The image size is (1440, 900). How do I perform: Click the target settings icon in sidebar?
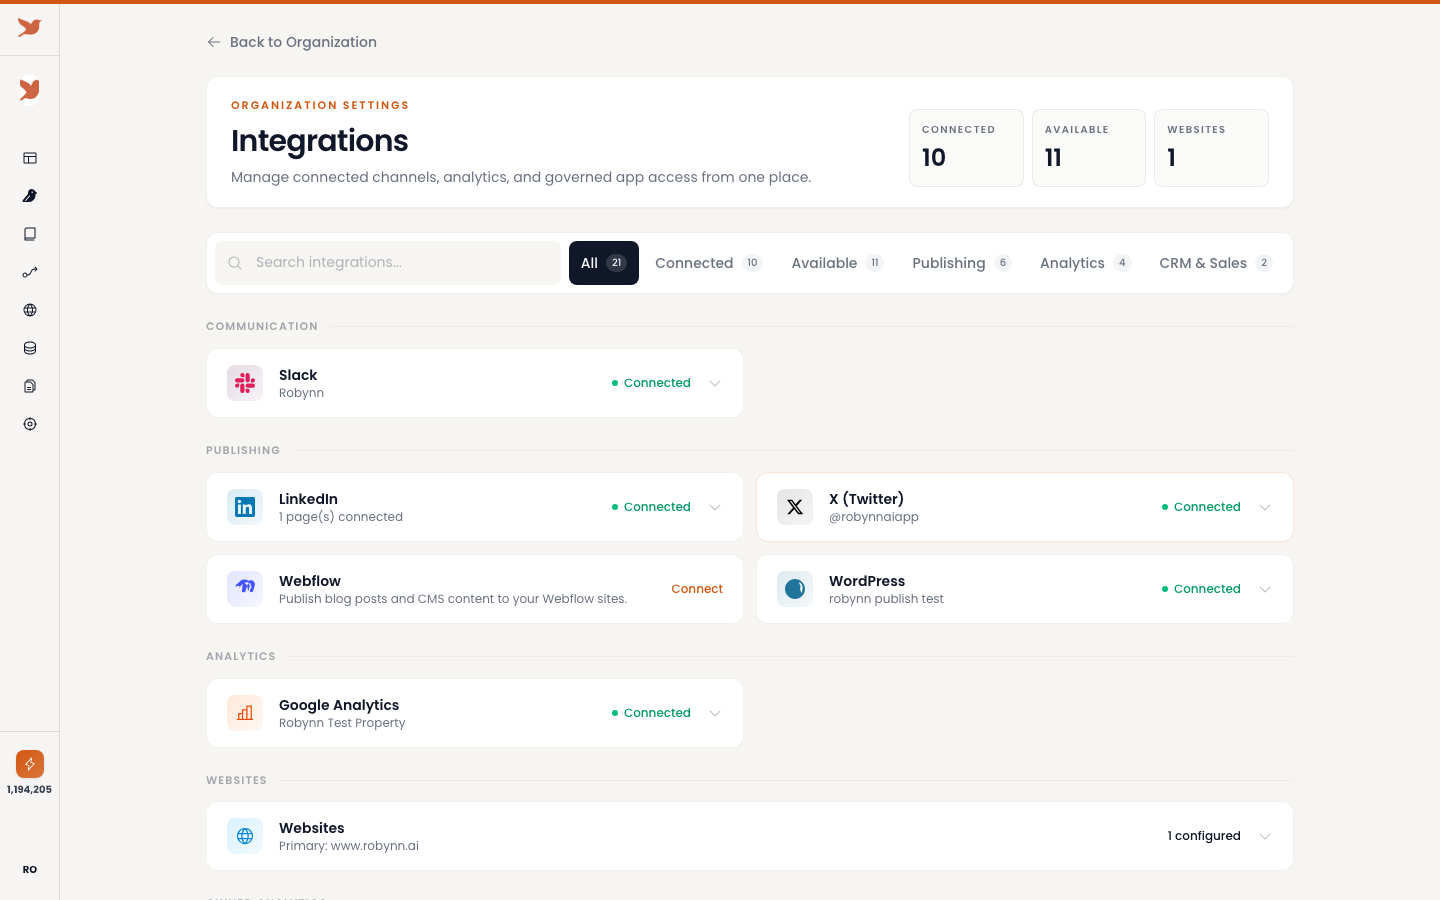(x=29, y=424)
